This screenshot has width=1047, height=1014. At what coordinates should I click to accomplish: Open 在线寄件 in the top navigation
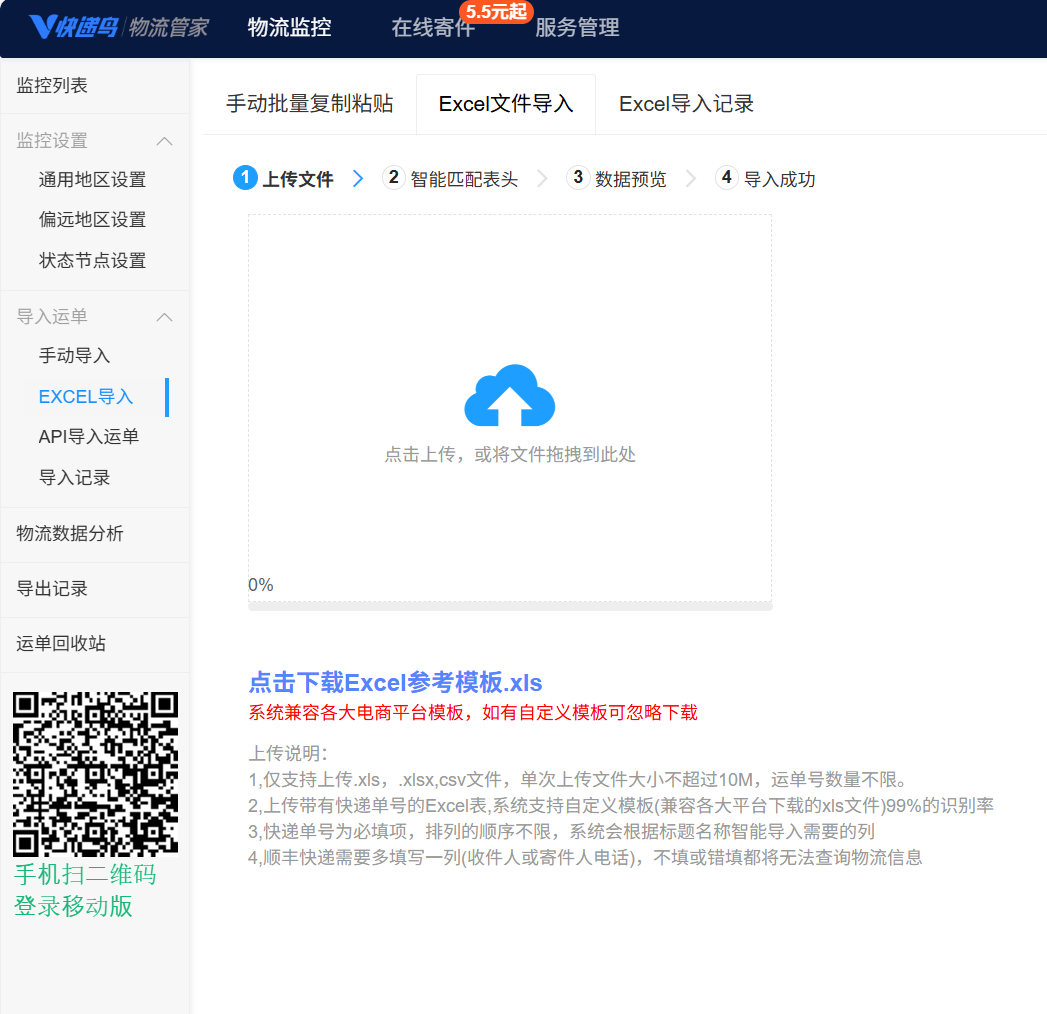432,28
